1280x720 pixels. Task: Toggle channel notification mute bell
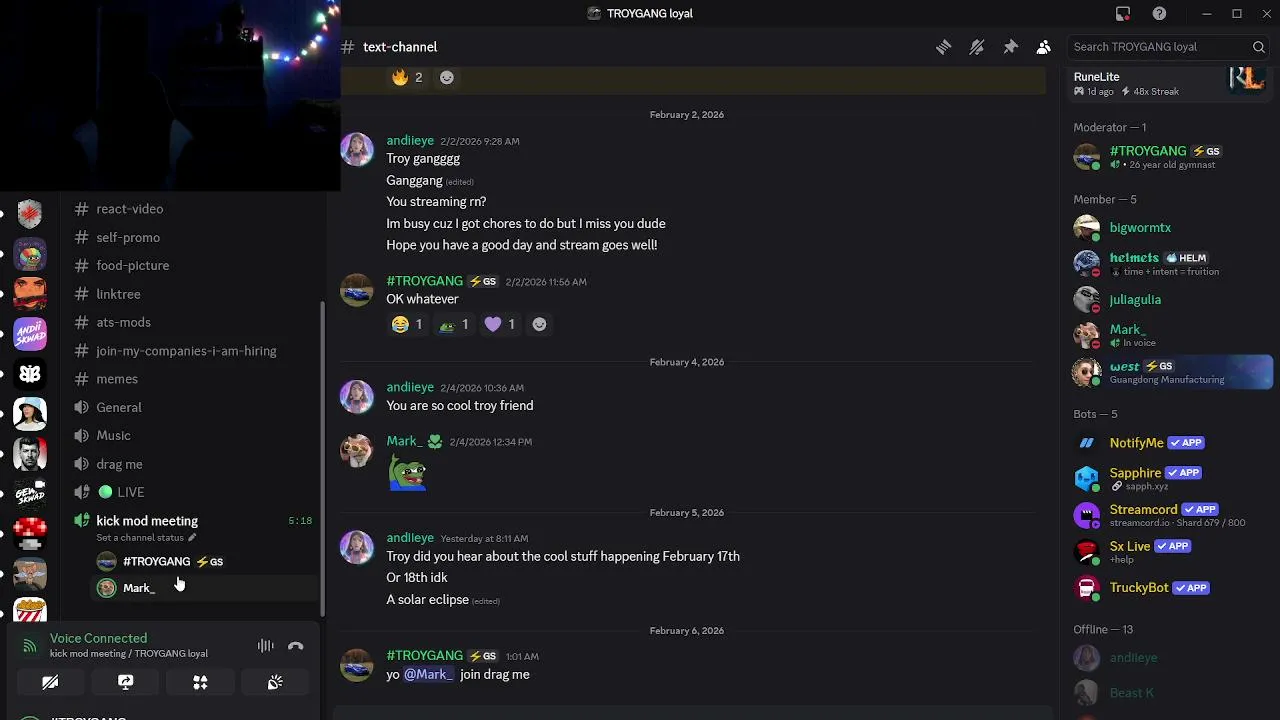(977, 47)
